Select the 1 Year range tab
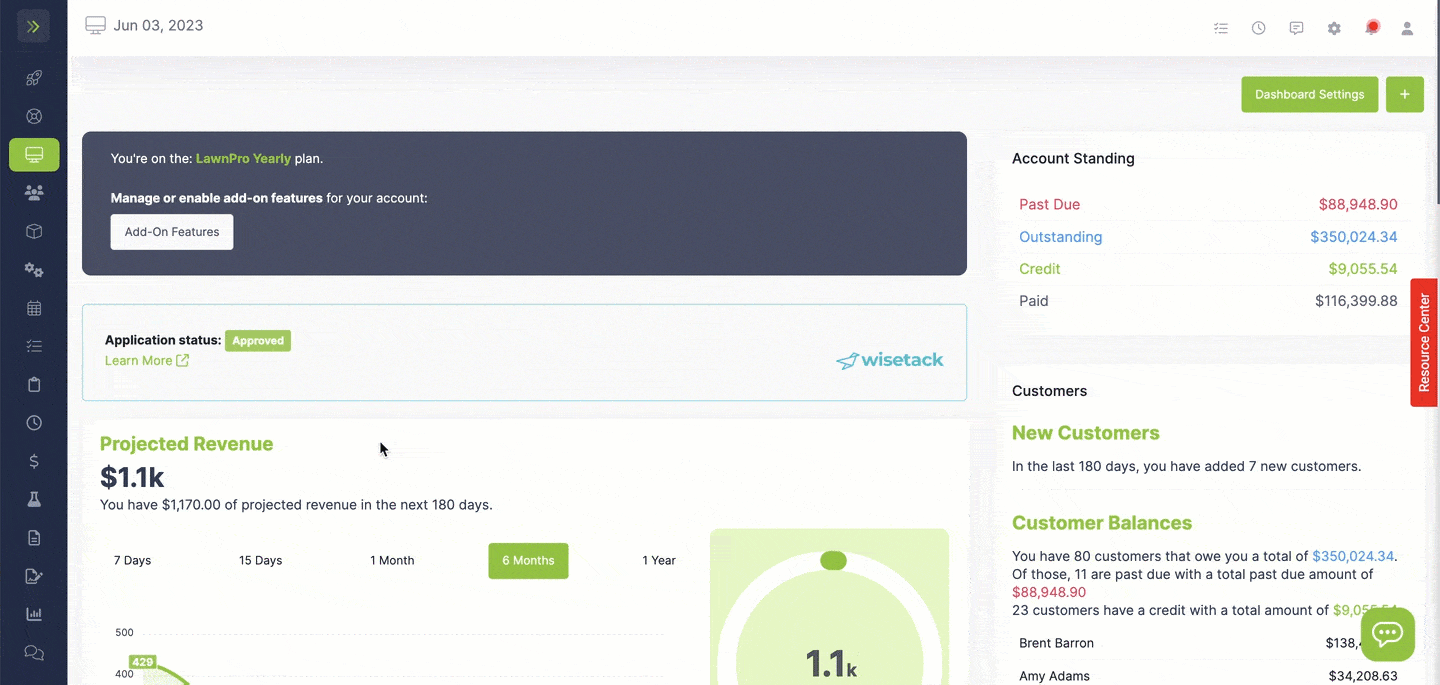 pos(659,560)
